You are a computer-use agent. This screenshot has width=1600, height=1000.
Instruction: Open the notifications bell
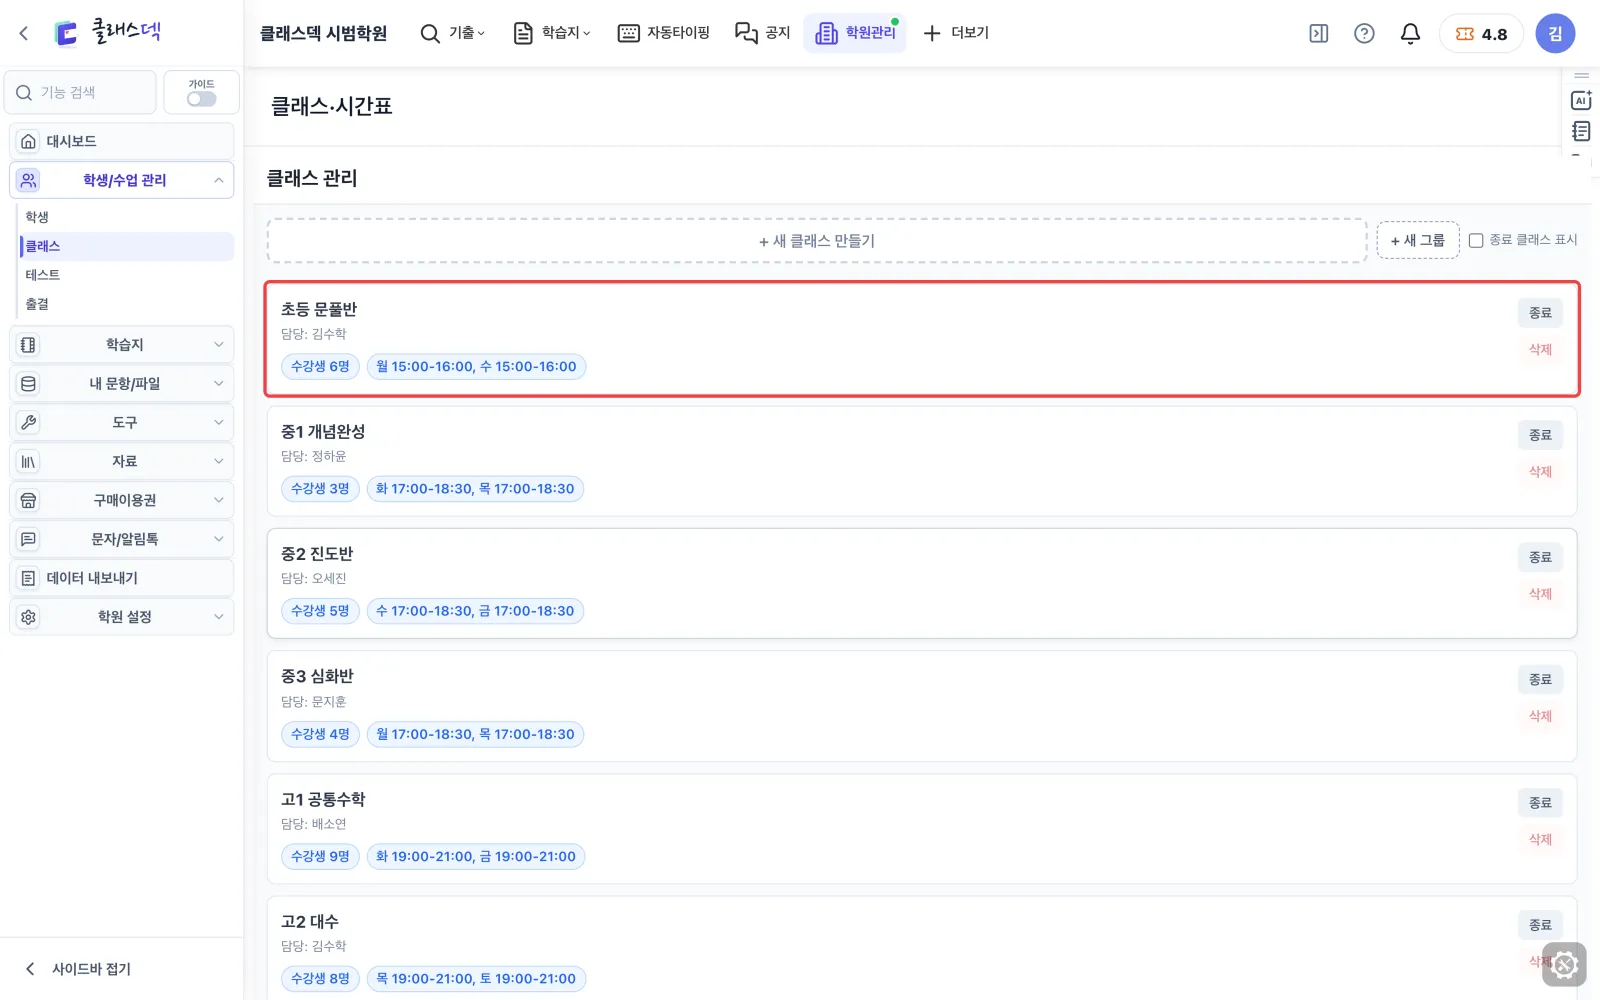[1410, 33]
